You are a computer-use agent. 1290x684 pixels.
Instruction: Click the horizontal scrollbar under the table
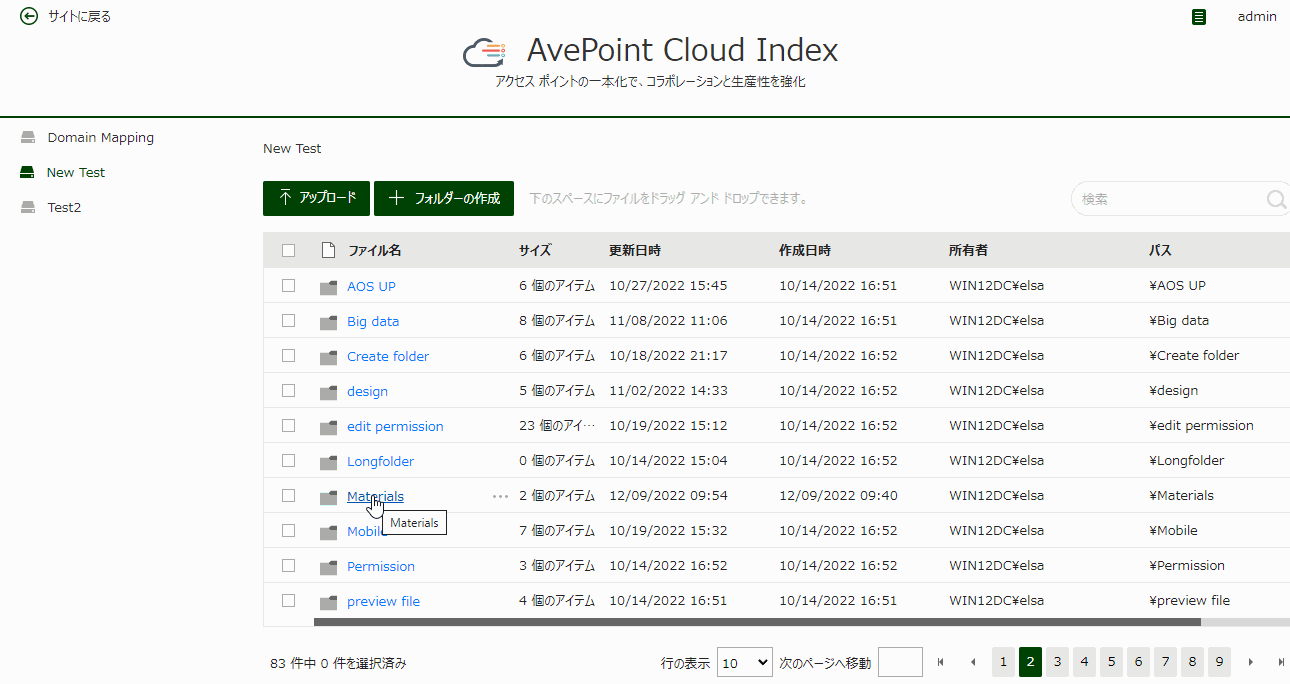pos(757,622)
